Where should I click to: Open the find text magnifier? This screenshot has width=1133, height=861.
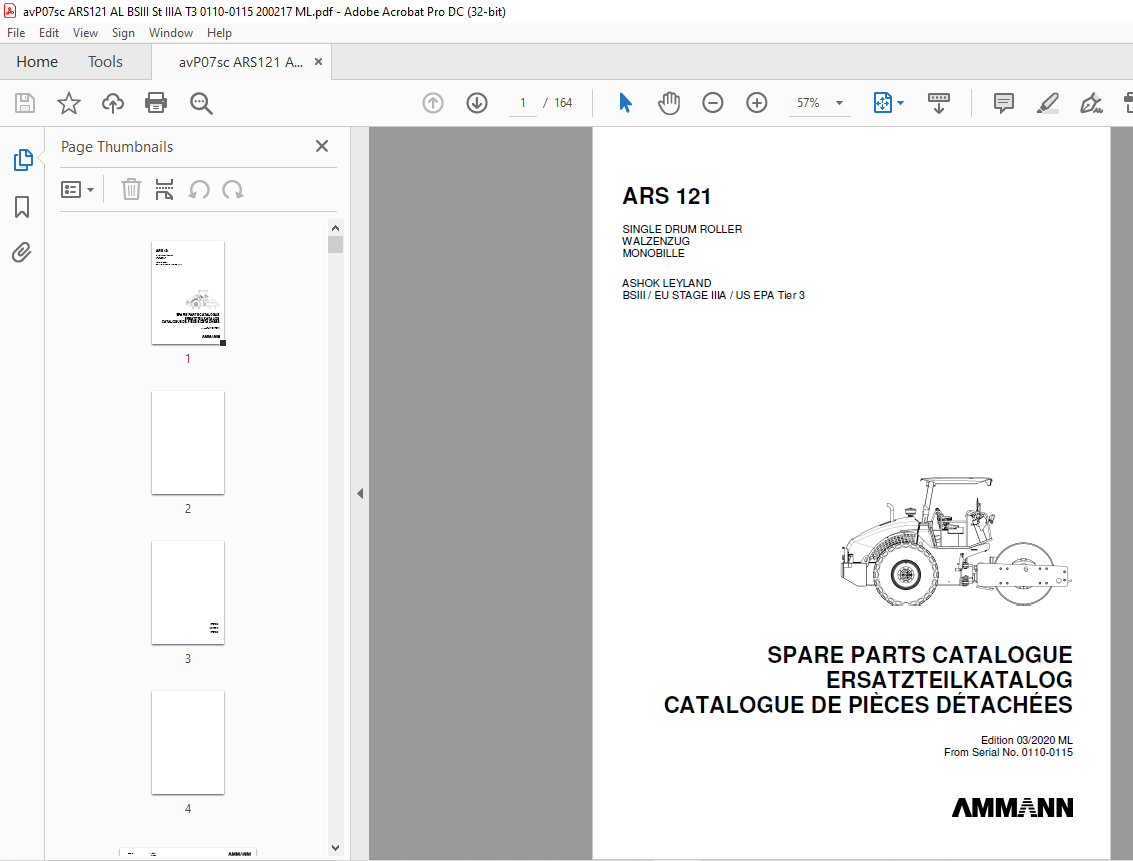(201, 103)
